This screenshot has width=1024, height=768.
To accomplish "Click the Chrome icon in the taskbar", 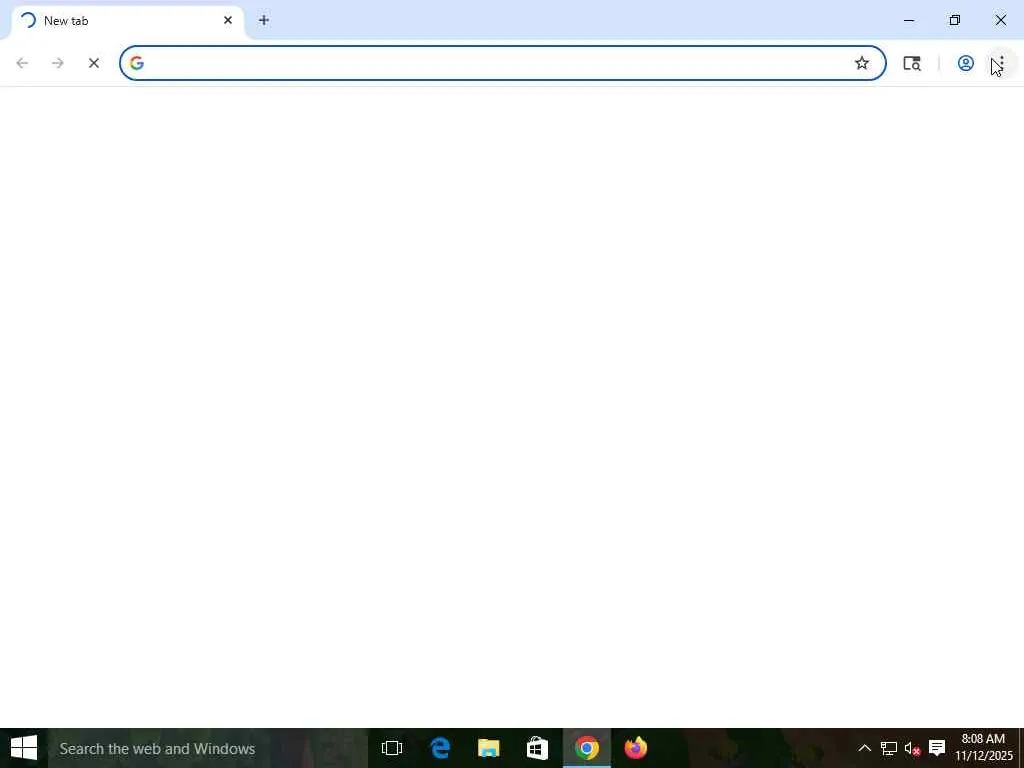I will click(586, 748).
